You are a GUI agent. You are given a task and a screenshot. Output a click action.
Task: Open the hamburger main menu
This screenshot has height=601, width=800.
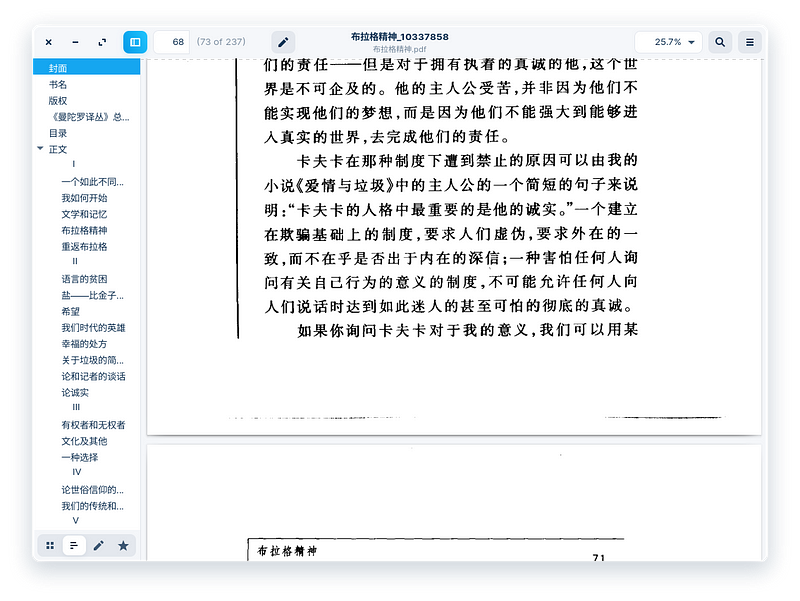coord(749,42)
